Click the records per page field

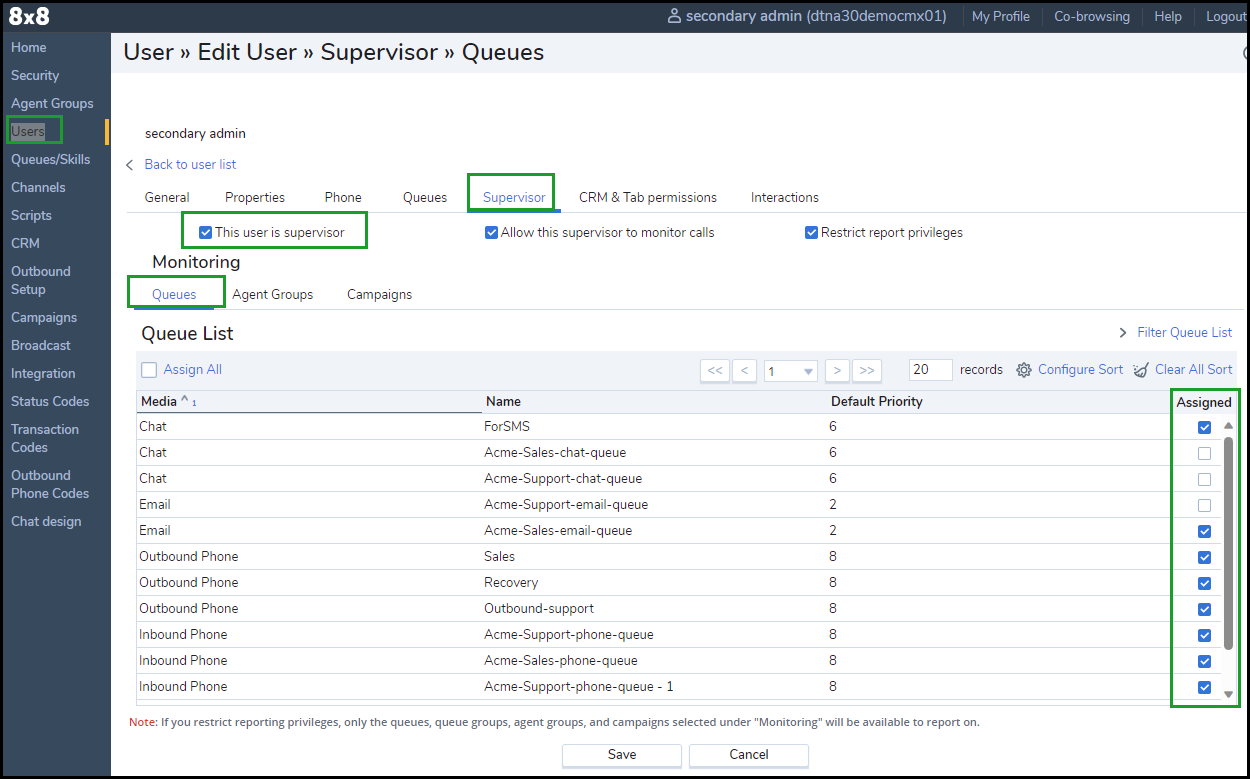pos(931,370)
